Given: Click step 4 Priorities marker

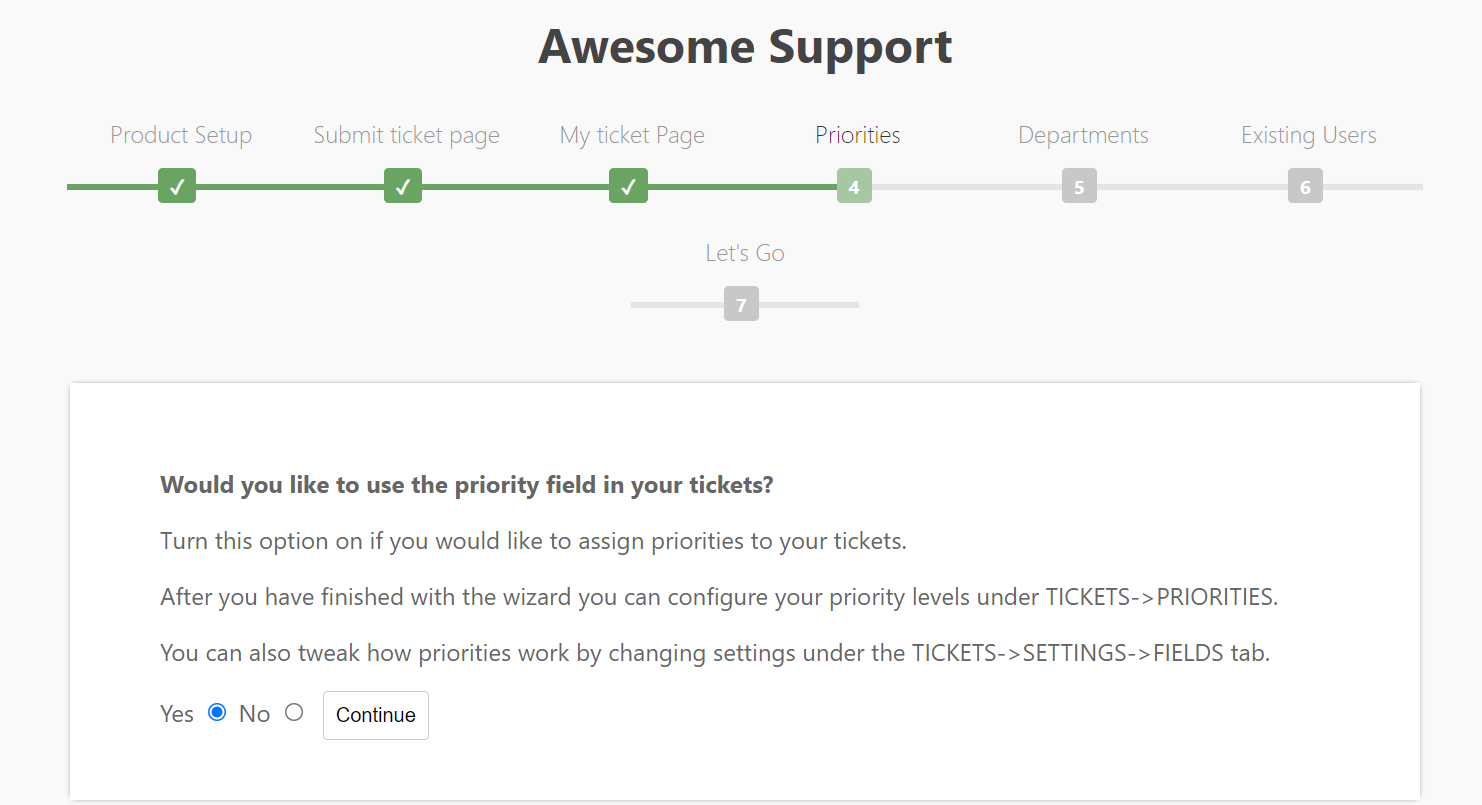Looking at the screenshot, I should [x=854, y=186].
